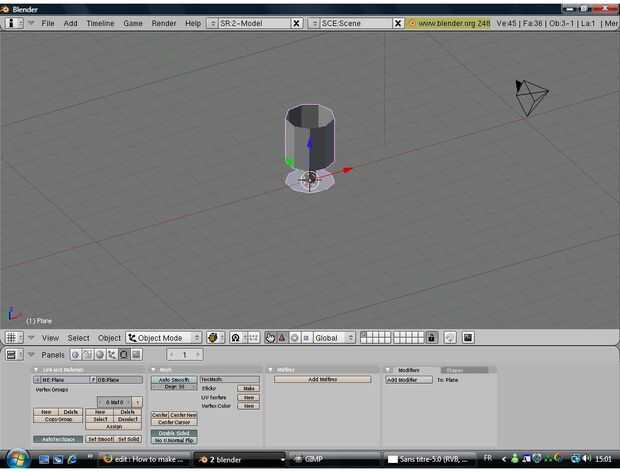Screen dimensions: 620x472
Task: Click the Set Solid button
Action: (129, 439)
